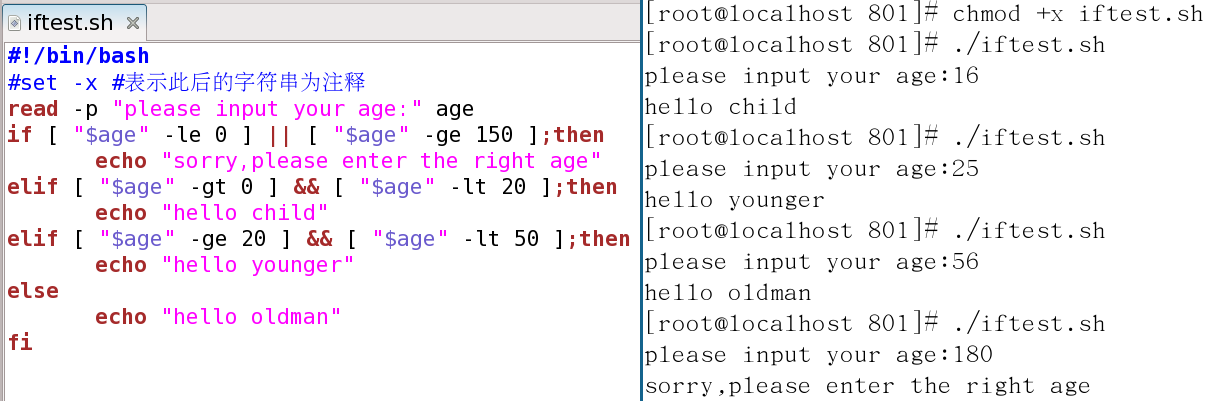This screenshot has width=1212, height=401.
Task: Select the iftest.sh editor tab
Action: pyautogui.click(x=74, y=21)
